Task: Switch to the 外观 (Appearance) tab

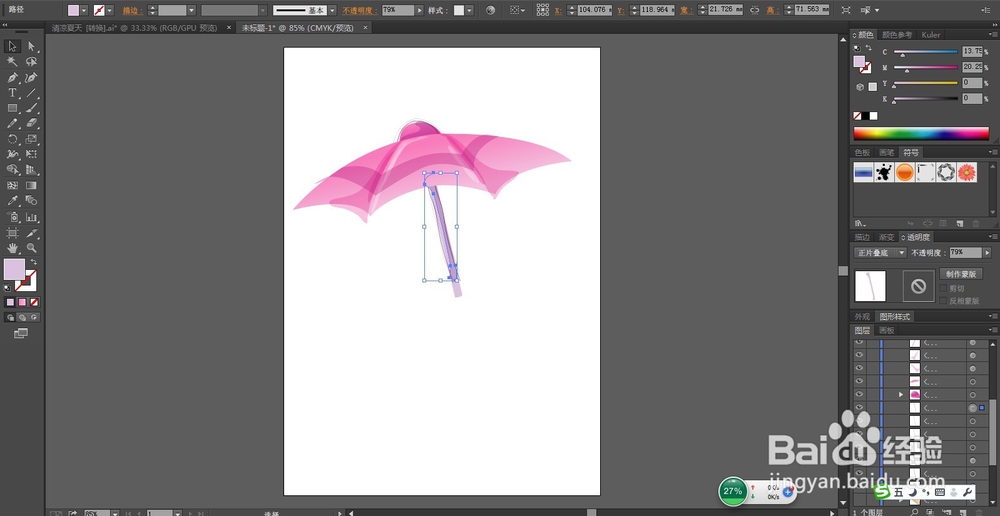Action: 862,316
